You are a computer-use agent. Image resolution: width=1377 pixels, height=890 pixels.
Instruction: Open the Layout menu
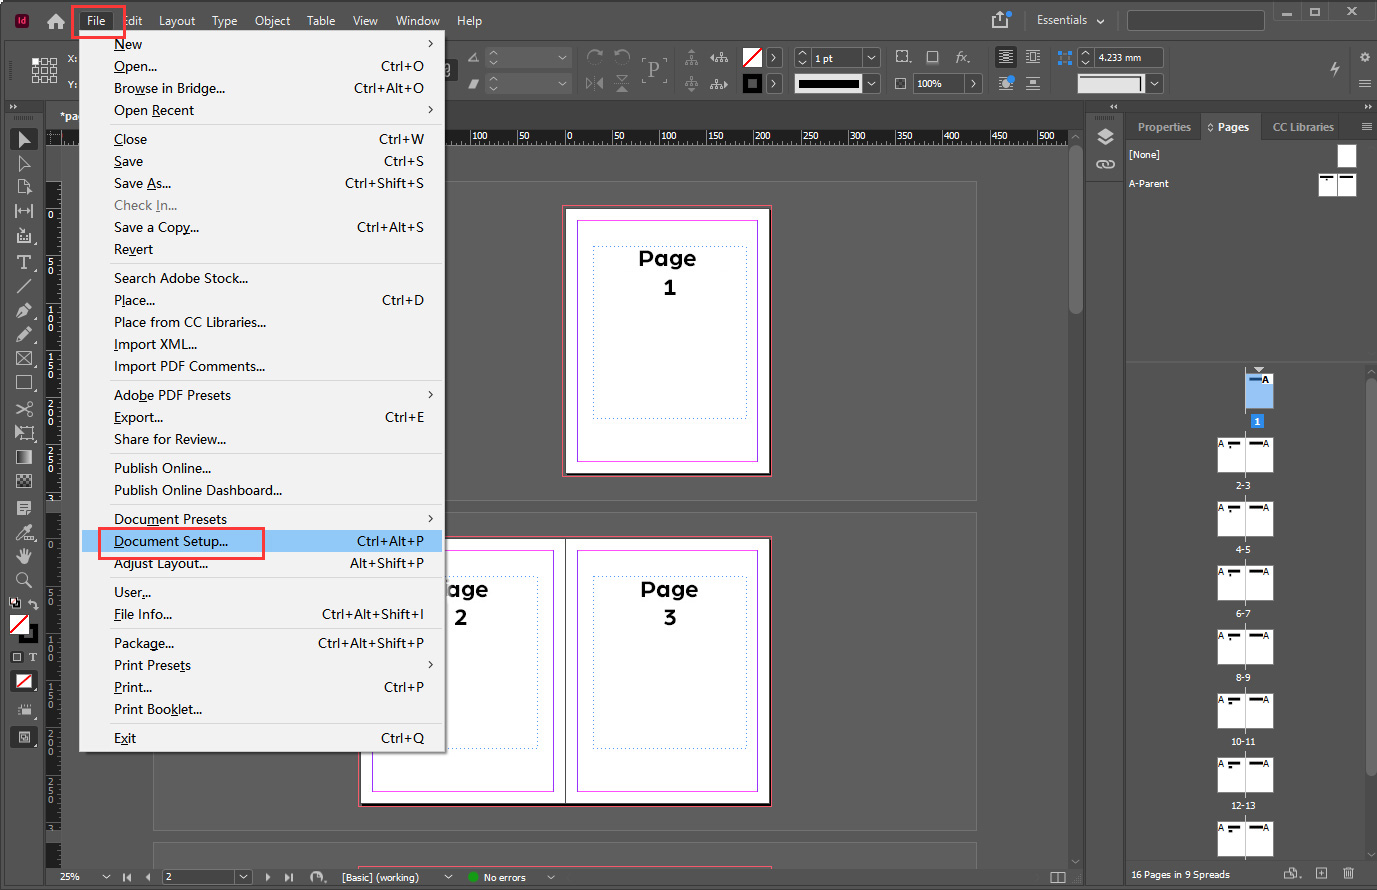(177, 20)
